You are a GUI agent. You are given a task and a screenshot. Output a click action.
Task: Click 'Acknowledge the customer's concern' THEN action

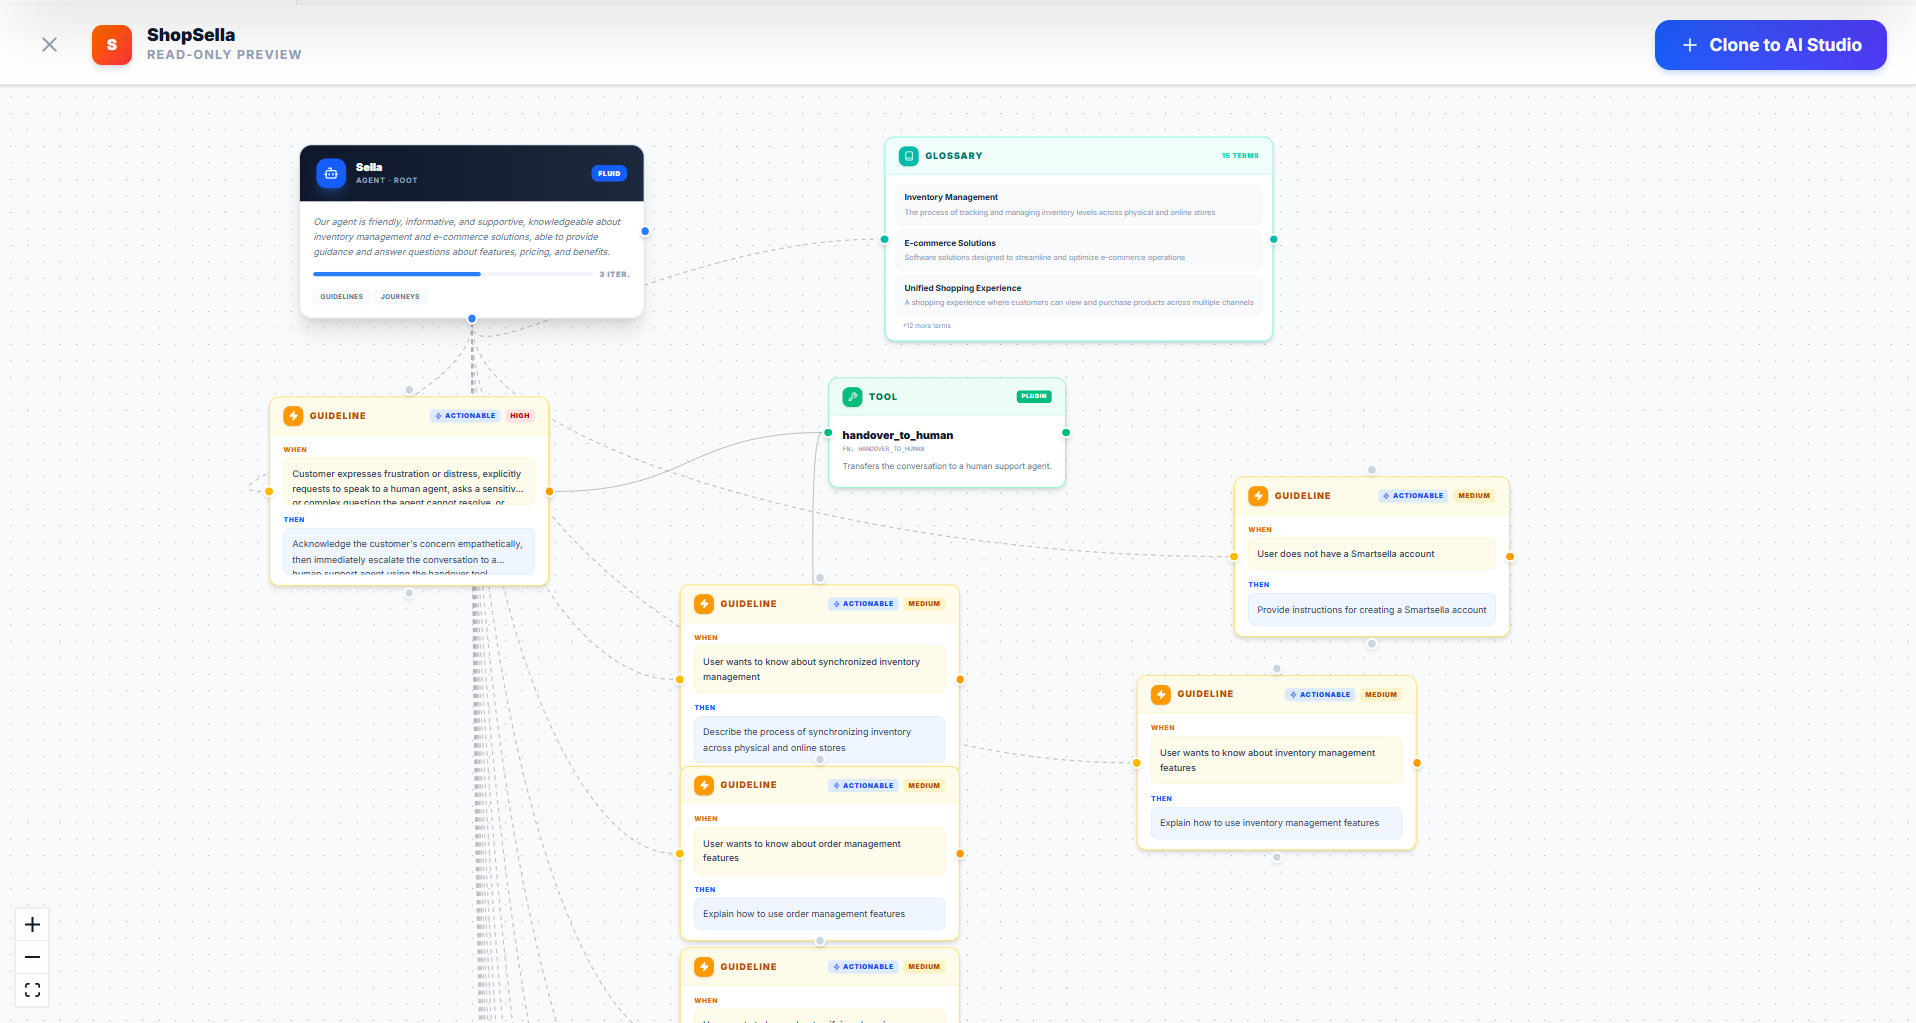tap(409, 553)
